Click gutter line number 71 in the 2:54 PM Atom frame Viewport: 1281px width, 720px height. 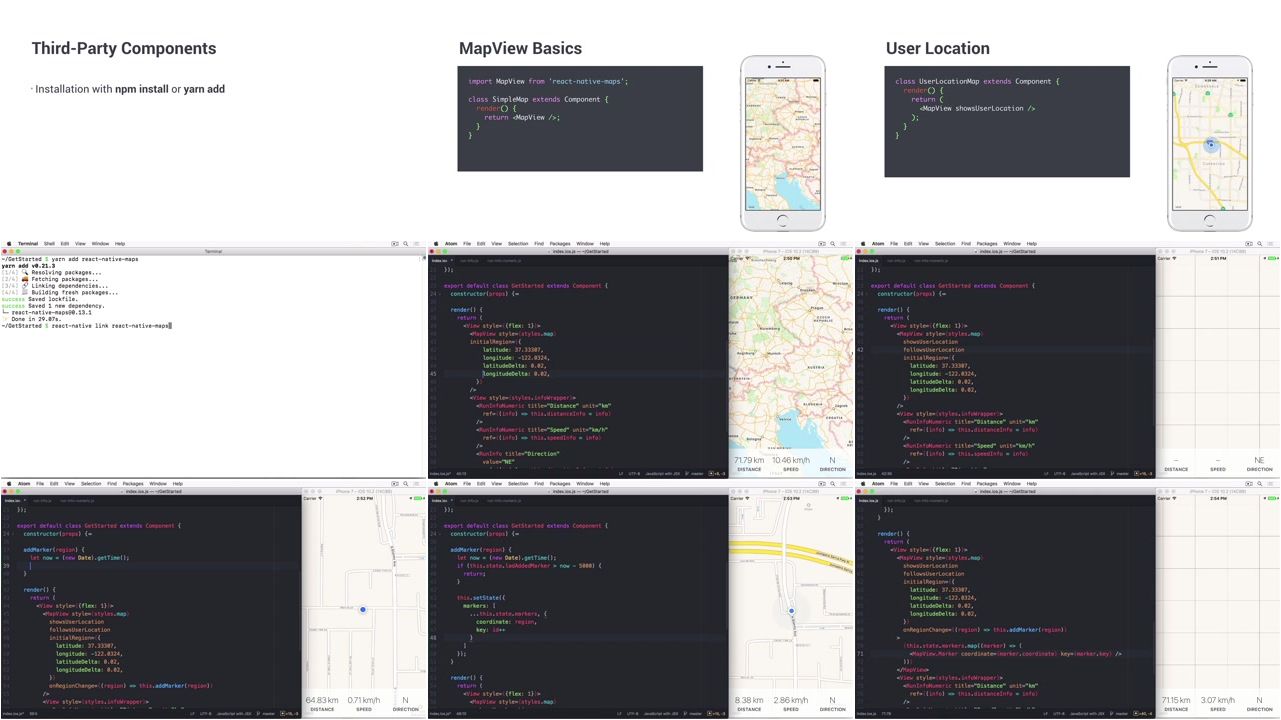[861, 654]
